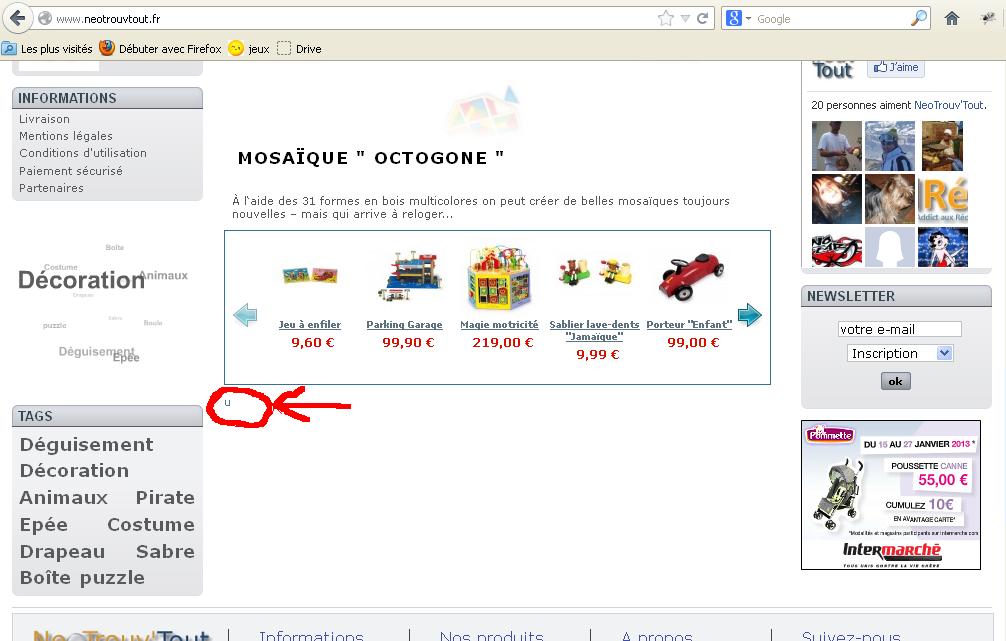
Task: Open the Google search engine icon dropdown
Action: [x=738, y=18]
